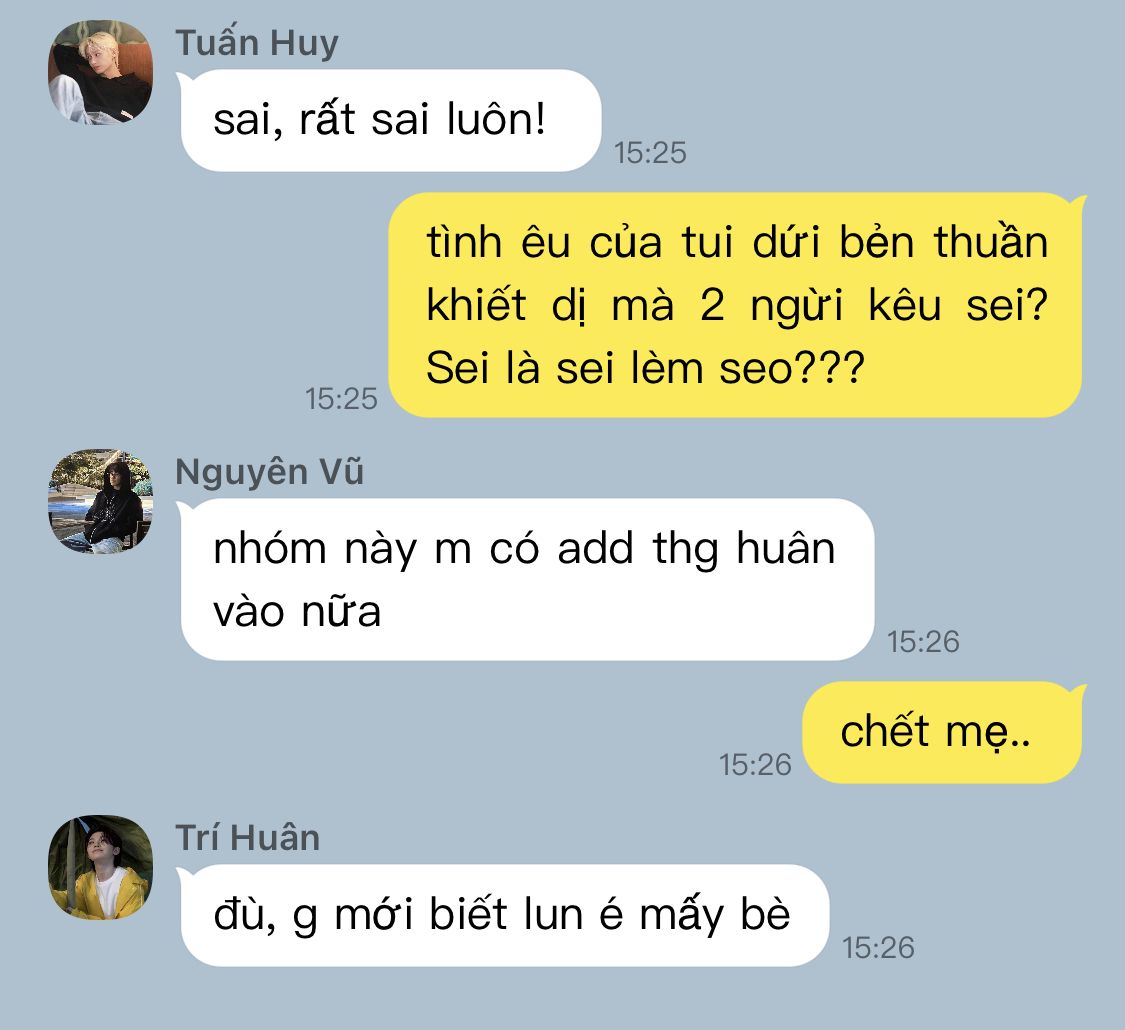Tap the yellow "chết mẹ.." bubble

pyautogui.click(x=941, y=732)
